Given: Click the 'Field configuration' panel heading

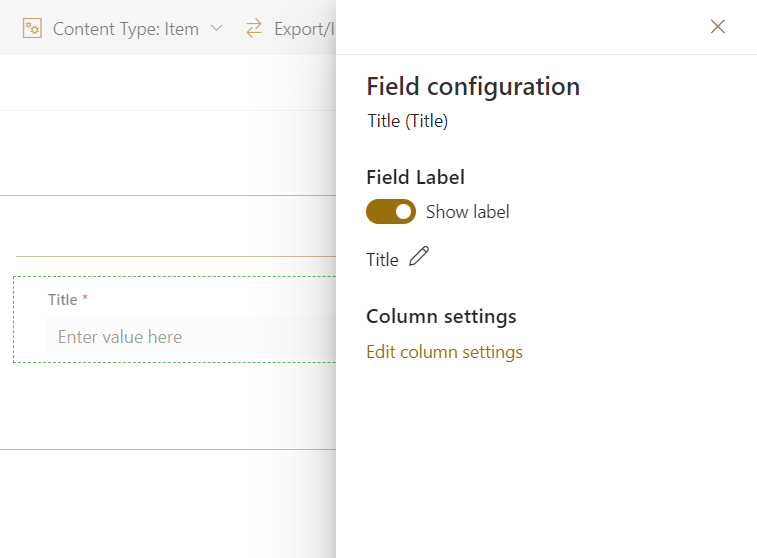Looking at the screenshot, I should 473,87.
